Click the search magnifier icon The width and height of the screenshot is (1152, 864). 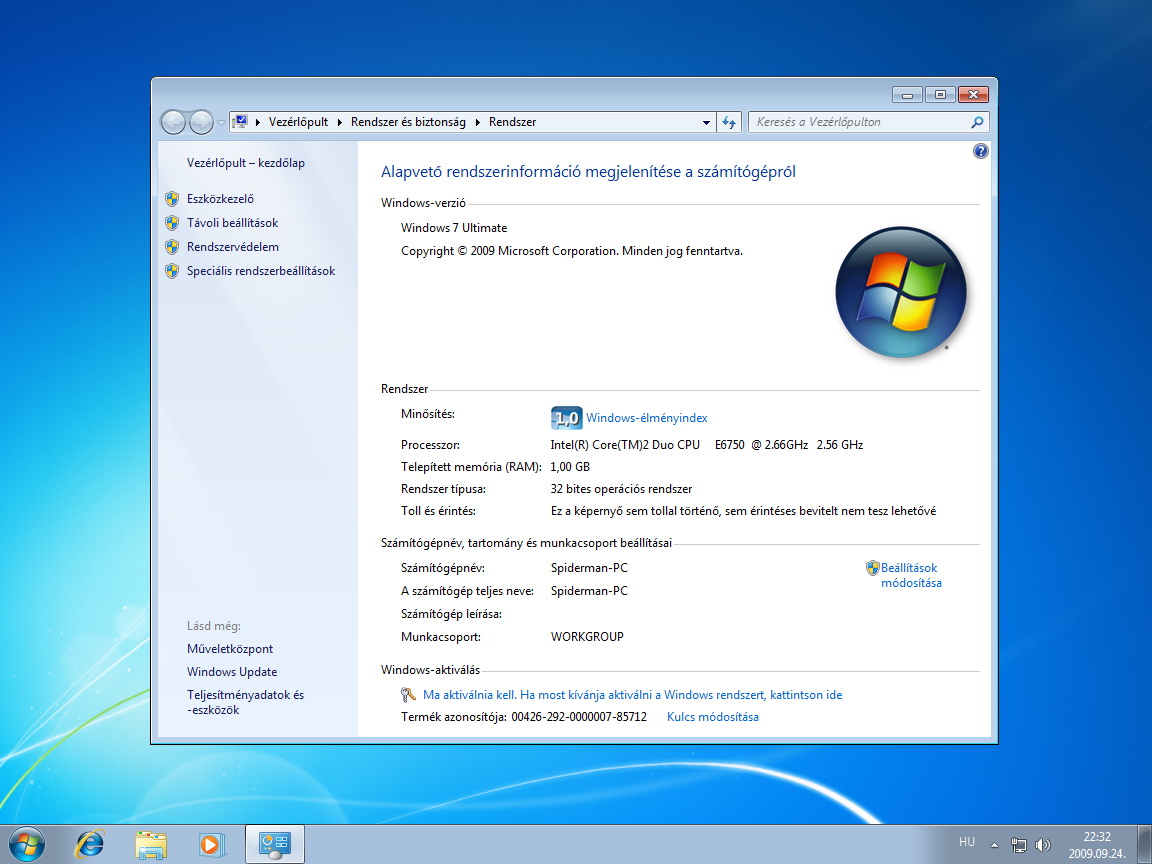click(x=977, y=122)
